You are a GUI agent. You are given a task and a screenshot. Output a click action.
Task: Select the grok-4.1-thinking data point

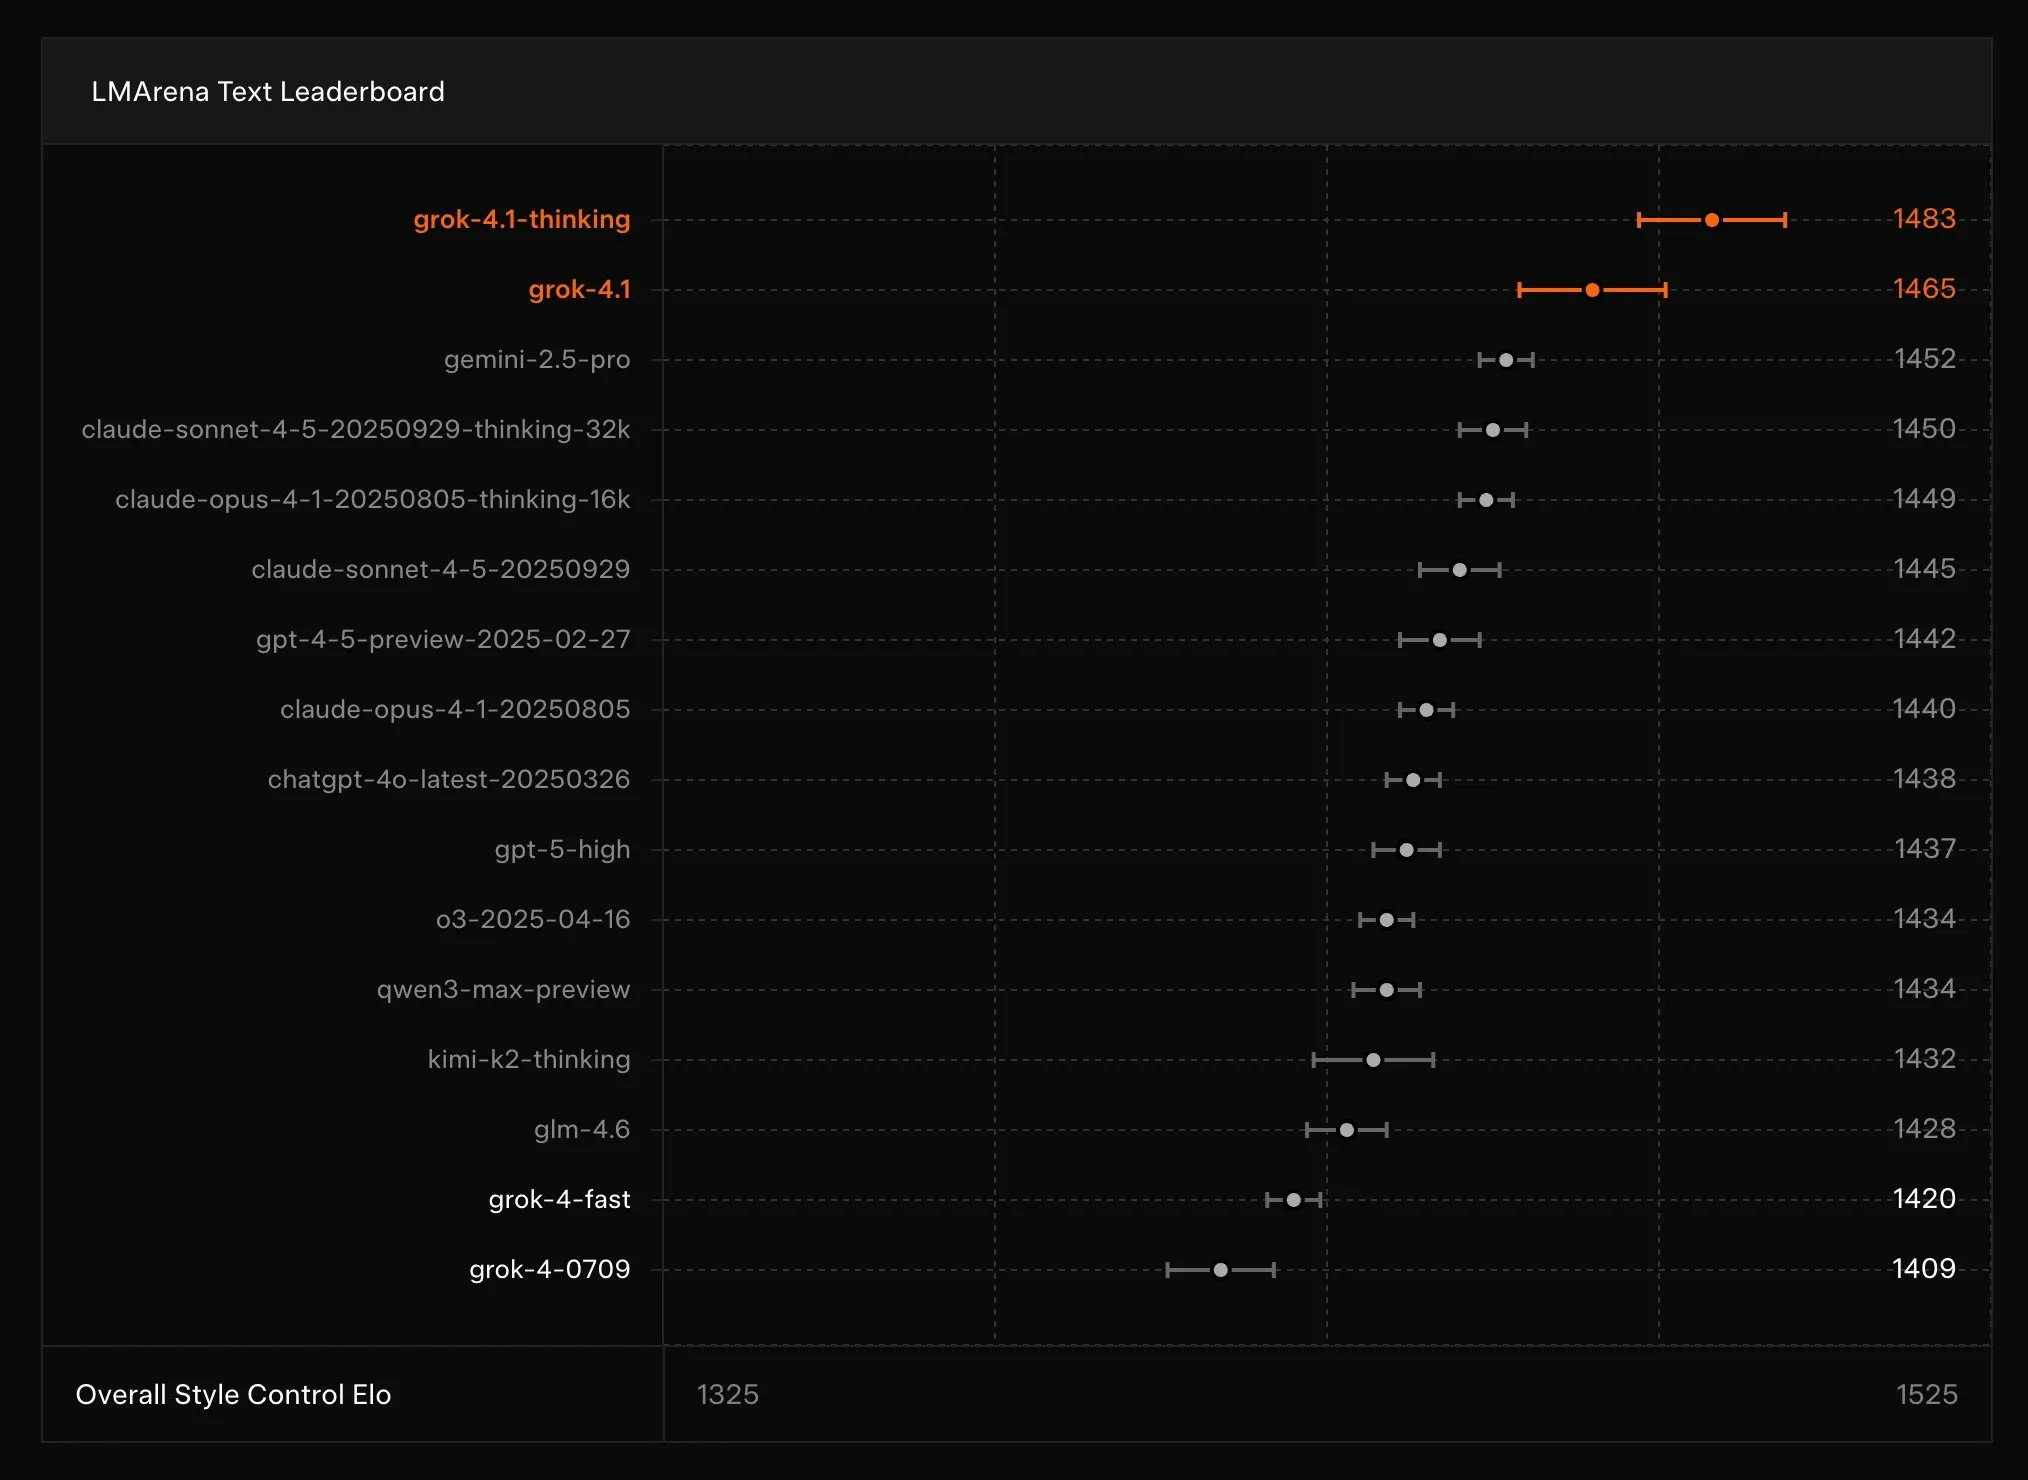[x=1712, y=219]
